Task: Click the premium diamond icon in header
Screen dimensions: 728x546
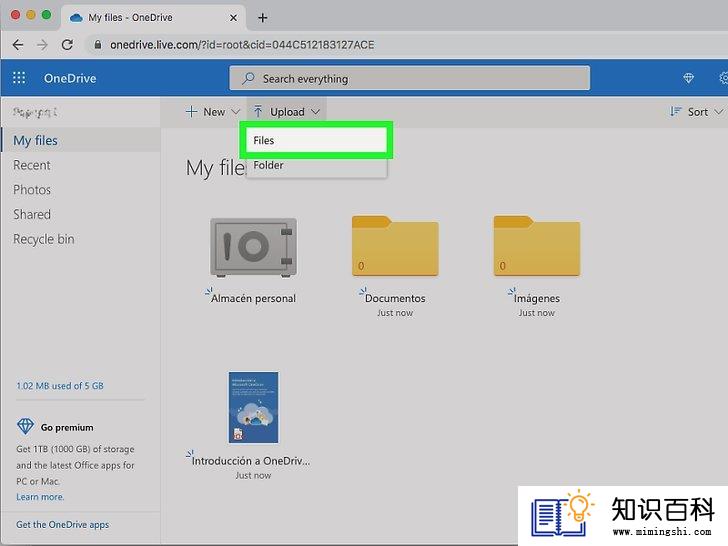Action: coord(688,78)
